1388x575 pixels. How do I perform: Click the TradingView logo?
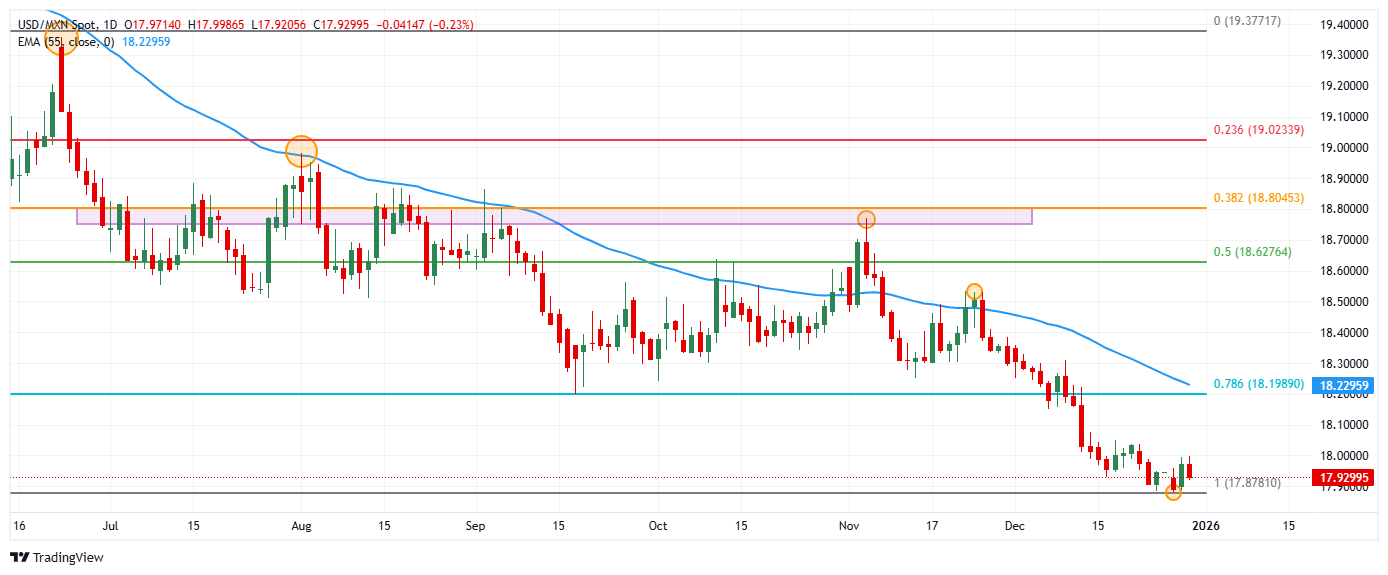click(x=57, y=557)
